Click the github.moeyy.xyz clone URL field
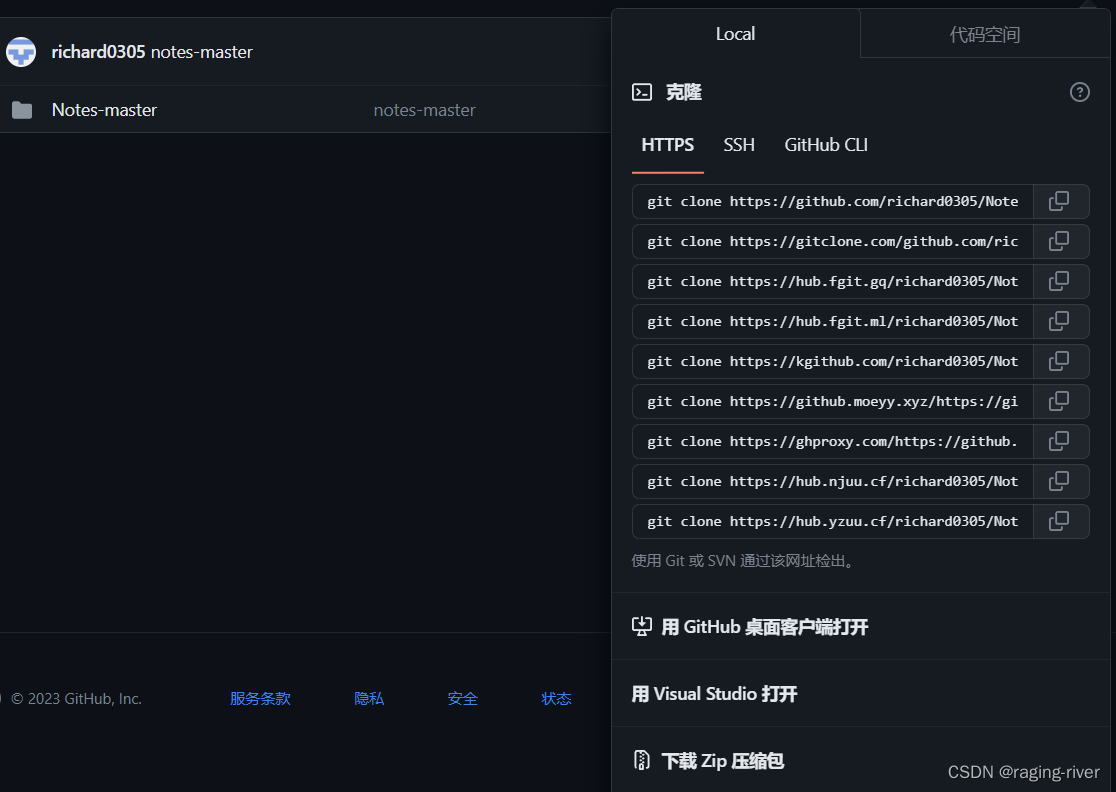The height and width of the screenshot is (792, 1116). [x=833, y=401]
